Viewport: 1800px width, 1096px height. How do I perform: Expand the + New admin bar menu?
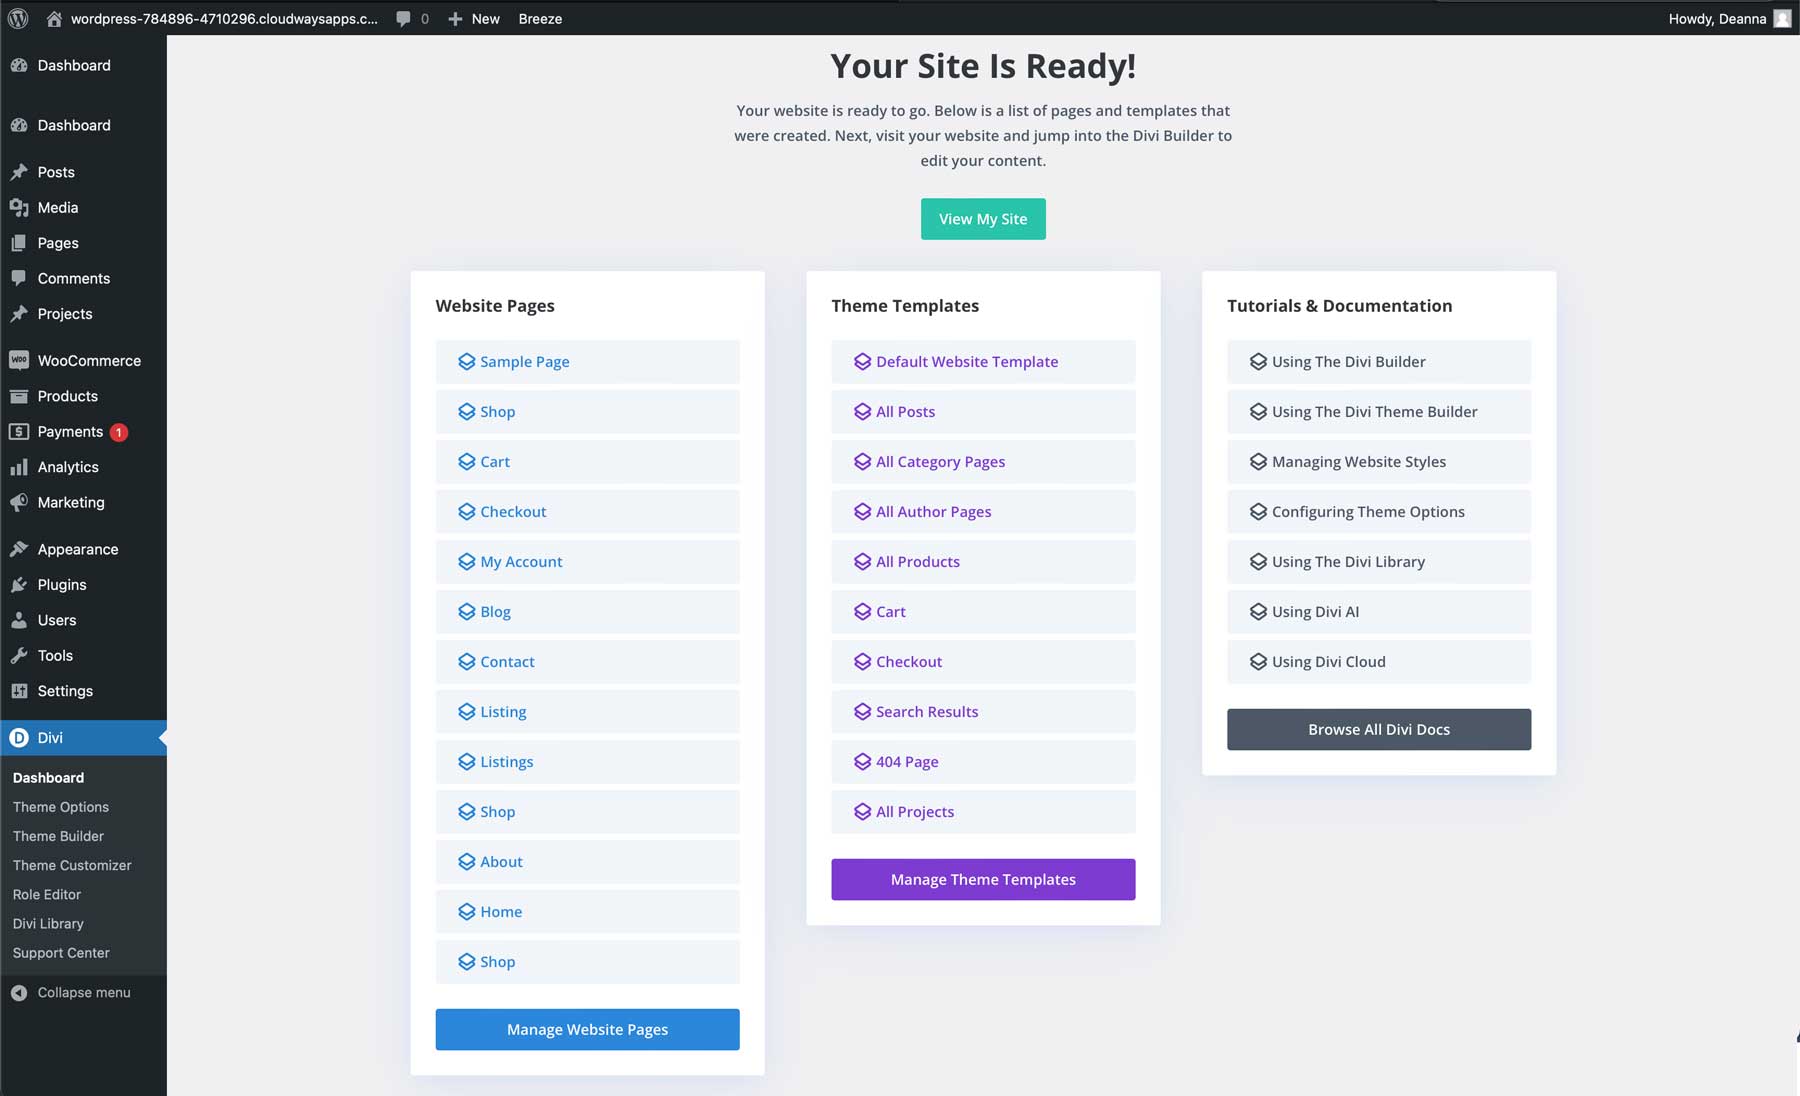point(474,18)
